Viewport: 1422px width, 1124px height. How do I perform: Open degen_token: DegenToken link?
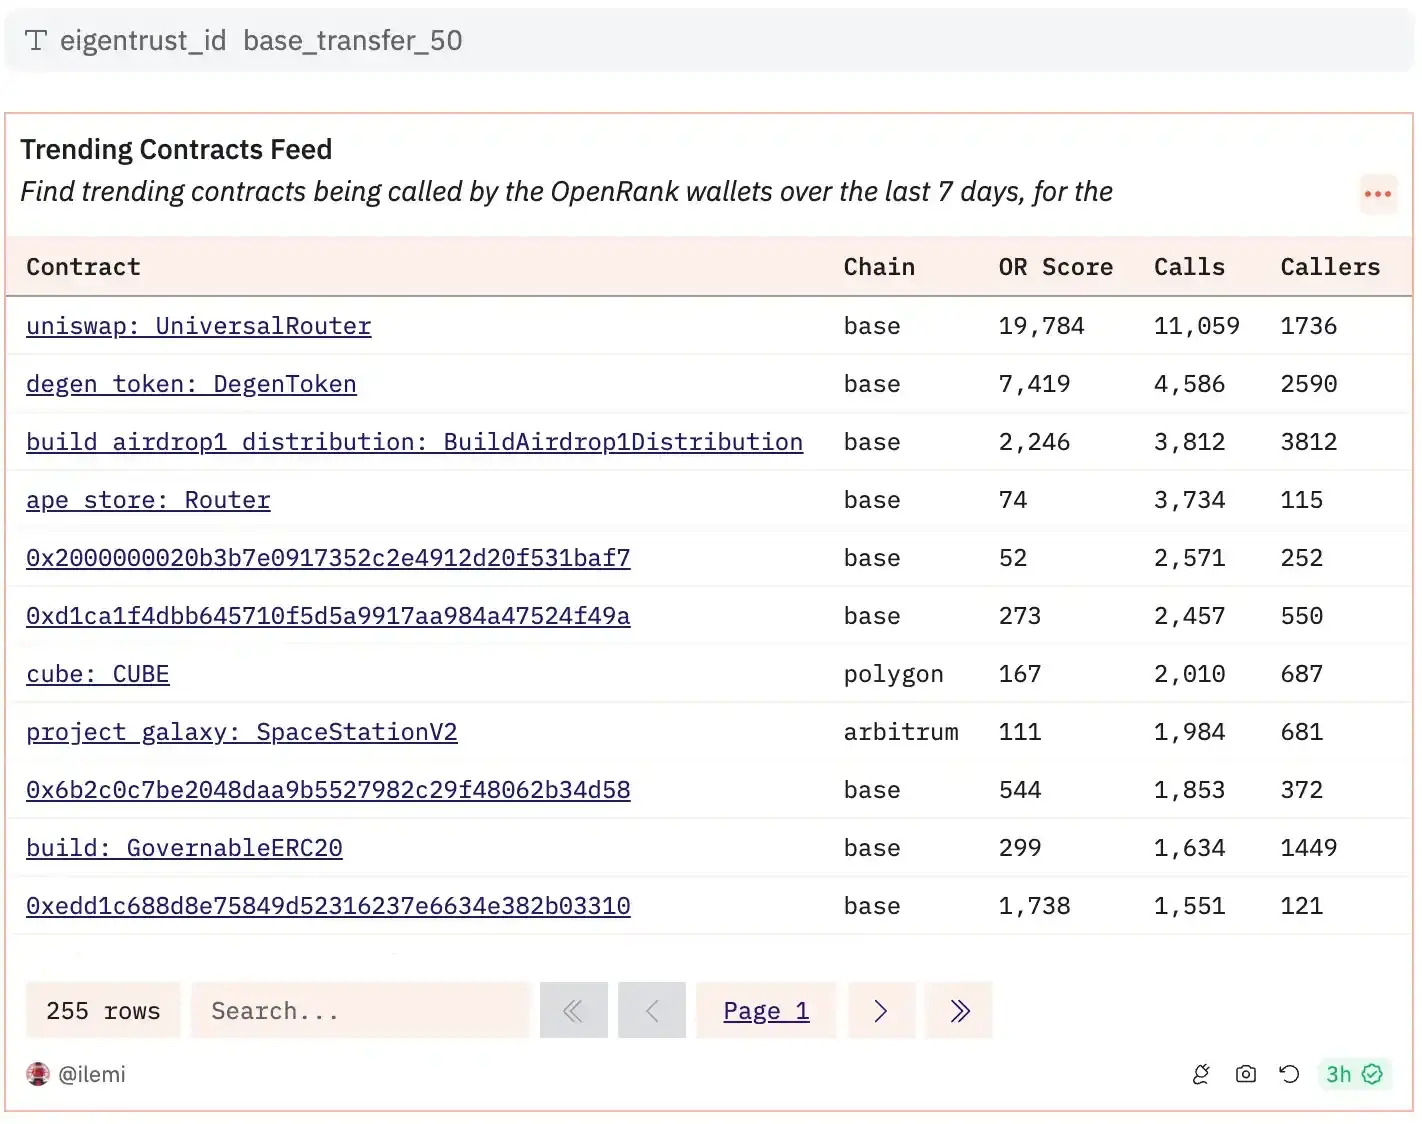pyautogui.click(x=191, y=384)
